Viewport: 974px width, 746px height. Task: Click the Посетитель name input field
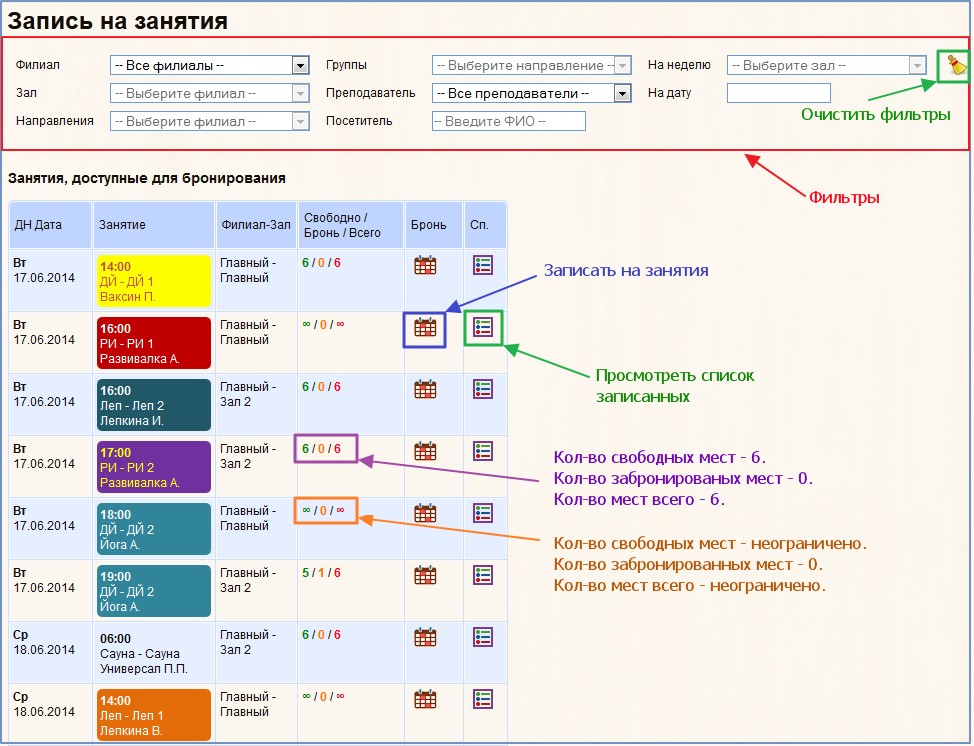(x=509, y=121)
